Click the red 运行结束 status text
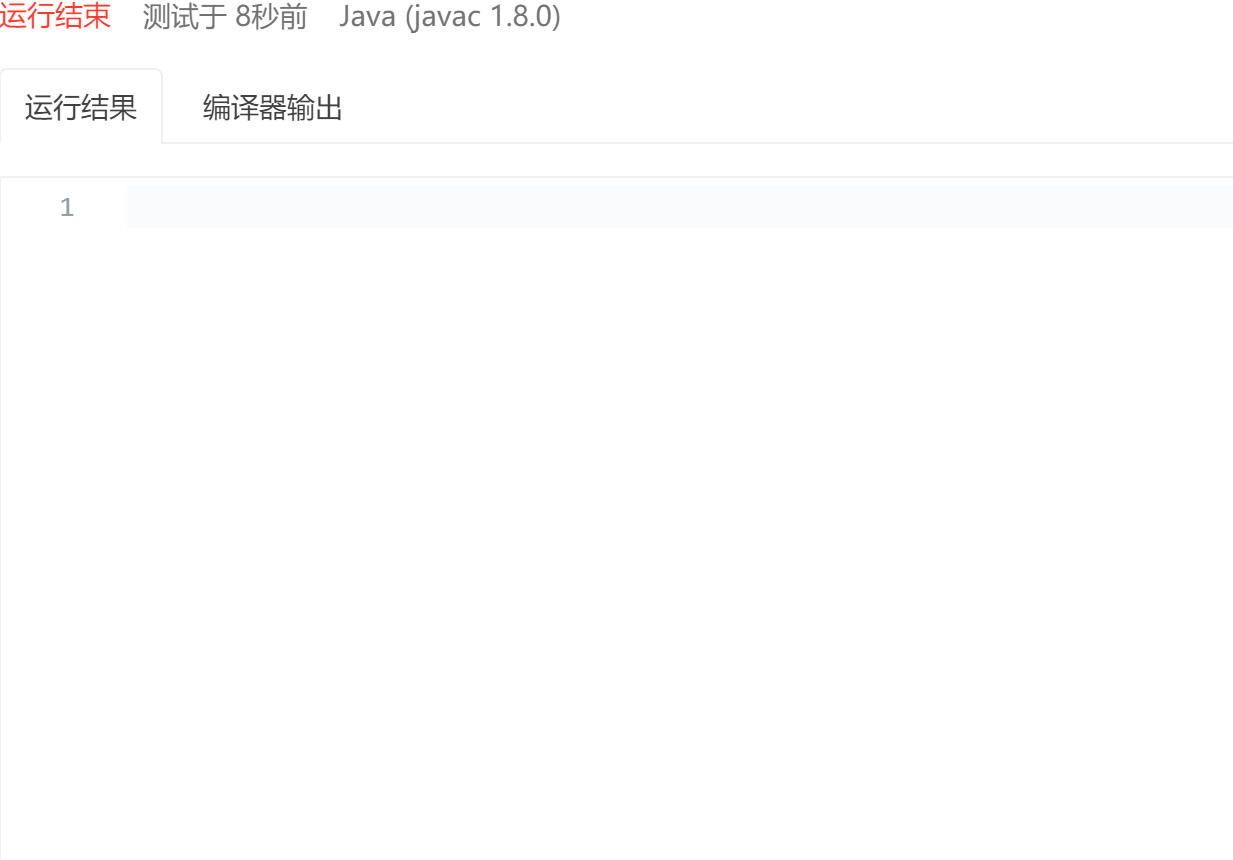Screen dimensions: 1233x860 coord(55,17)
